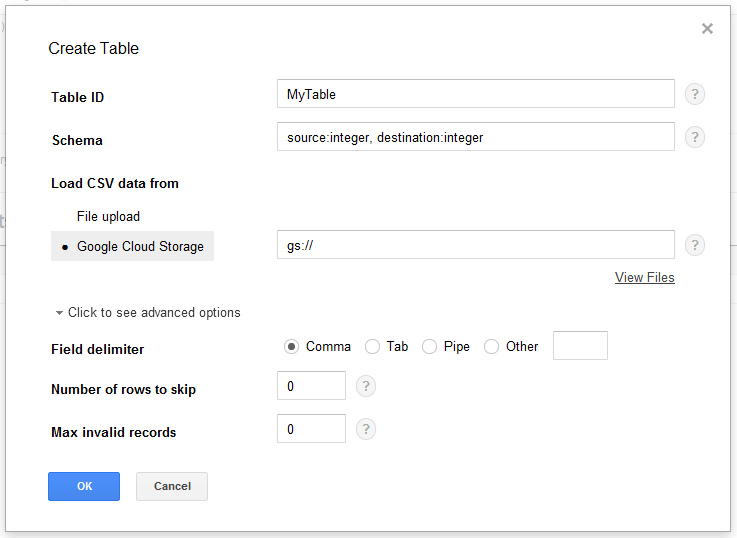This screenshot has width=737, height=538.
Task: Click the custom Other delimiter text box
Action: click(x=580, y=346)
